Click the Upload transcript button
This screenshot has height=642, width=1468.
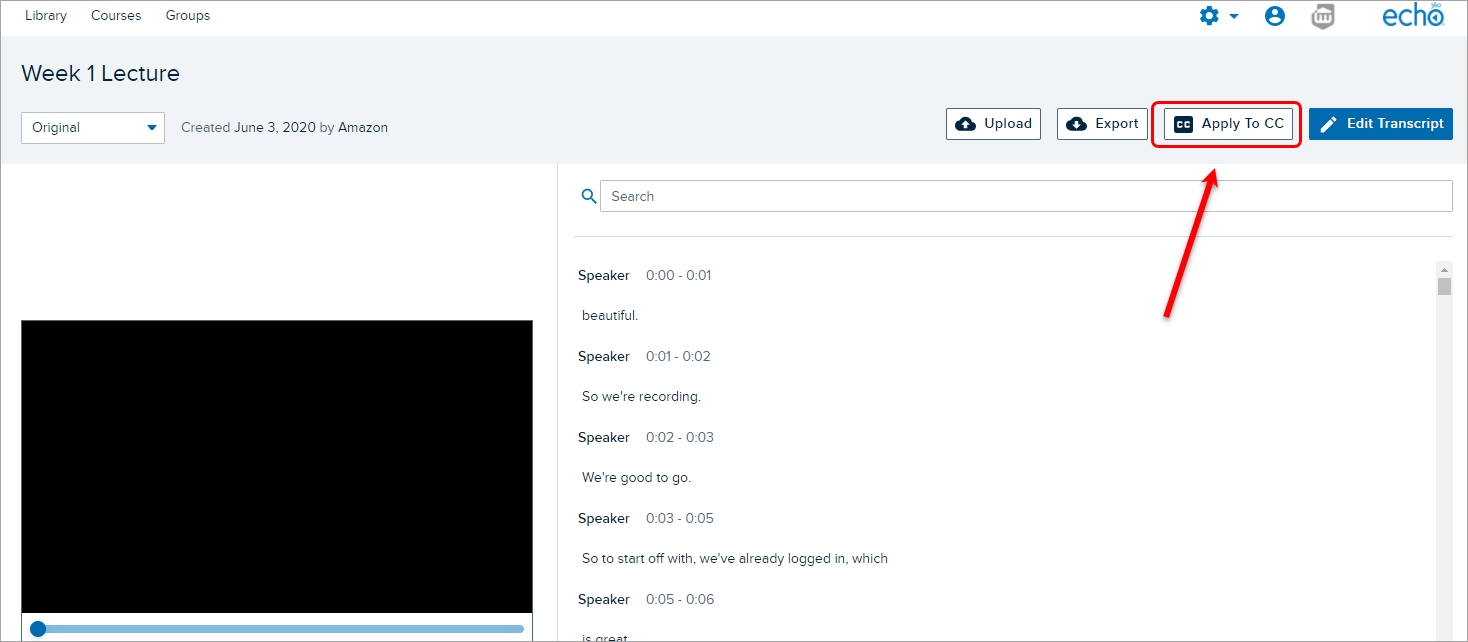pyautogui.click(x=993, y=124)
